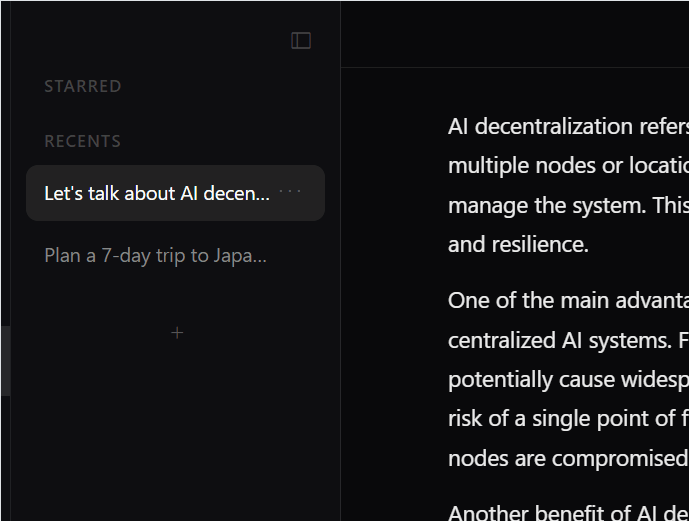Open three-dot options for AI decentralization chat
The width and height of the screenshot is (689, 521).
[290, 192]
